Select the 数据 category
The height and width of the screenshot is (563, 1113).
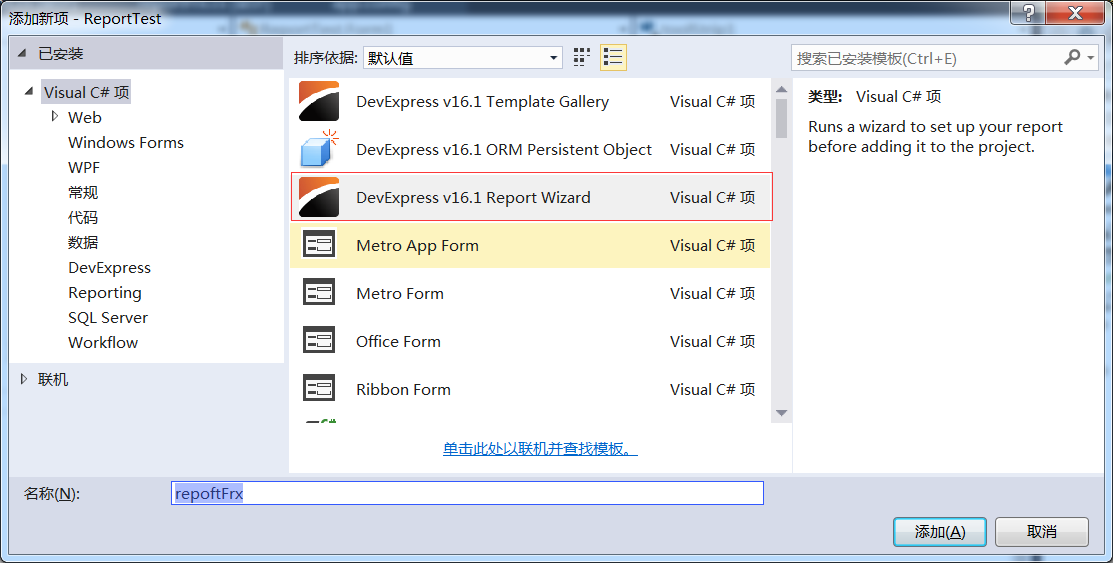point(83,242)
